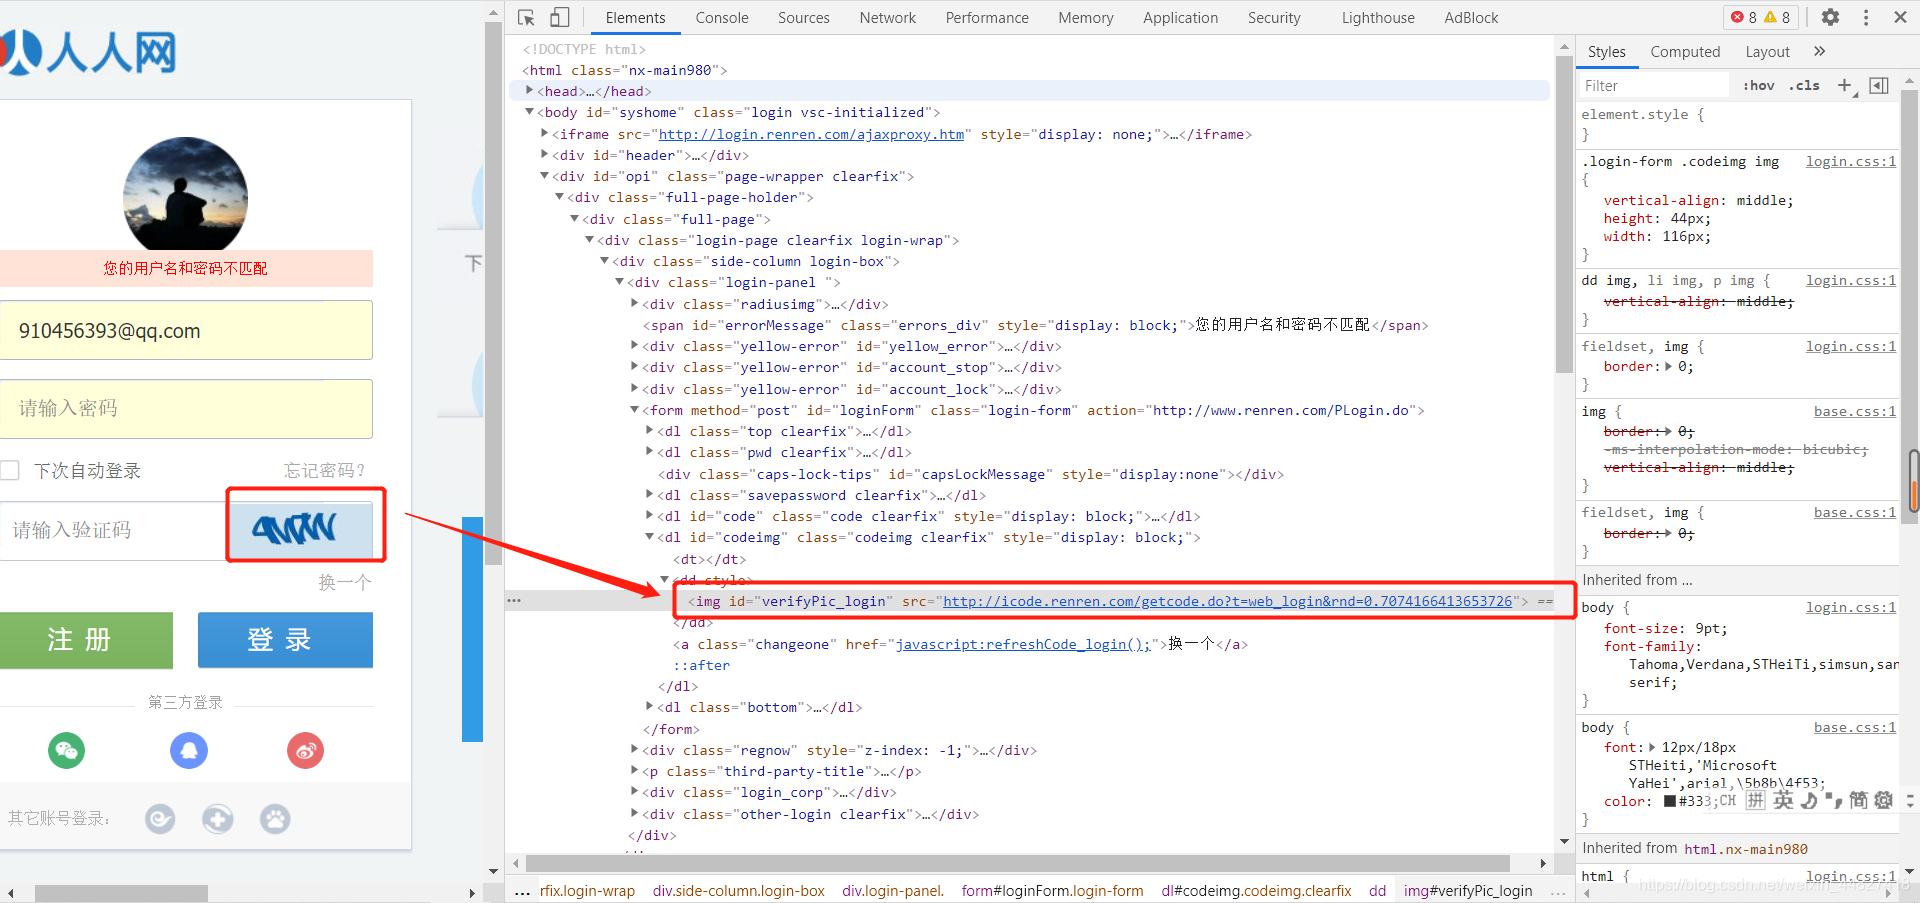Toggle the :hov element state button

click(x=1758, y=85)
